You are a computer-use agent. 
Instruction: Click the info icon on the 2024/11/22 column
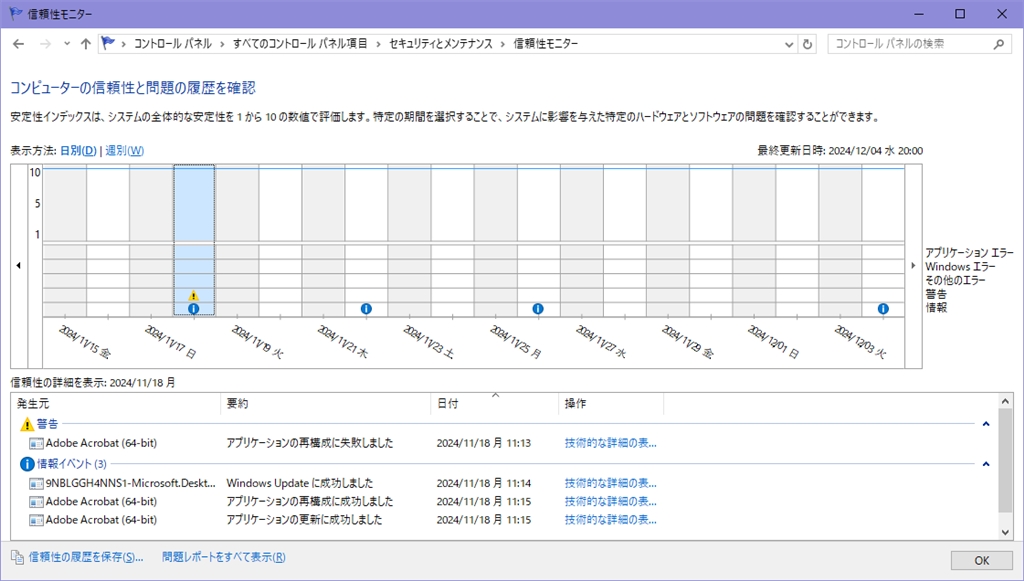(x=366, y=309)
